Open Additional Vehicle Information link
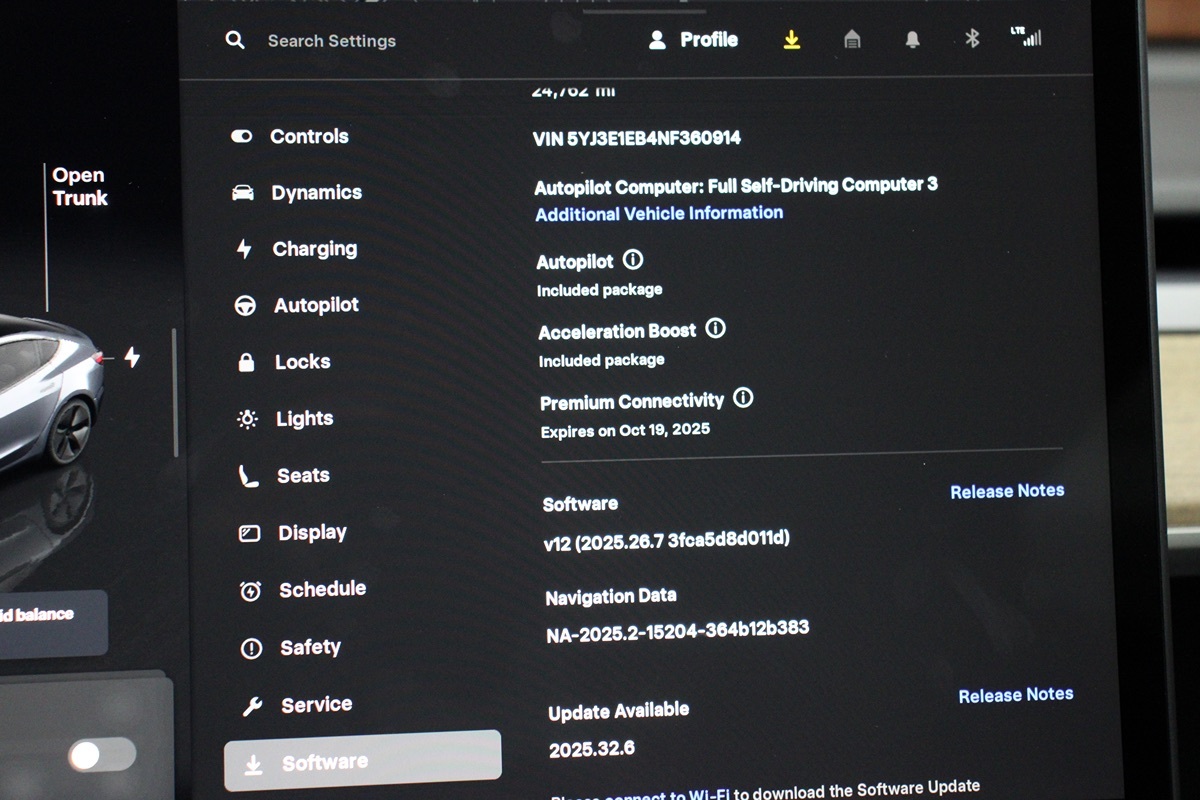Viewport: 1200px width, 800px height. (659, 213)
